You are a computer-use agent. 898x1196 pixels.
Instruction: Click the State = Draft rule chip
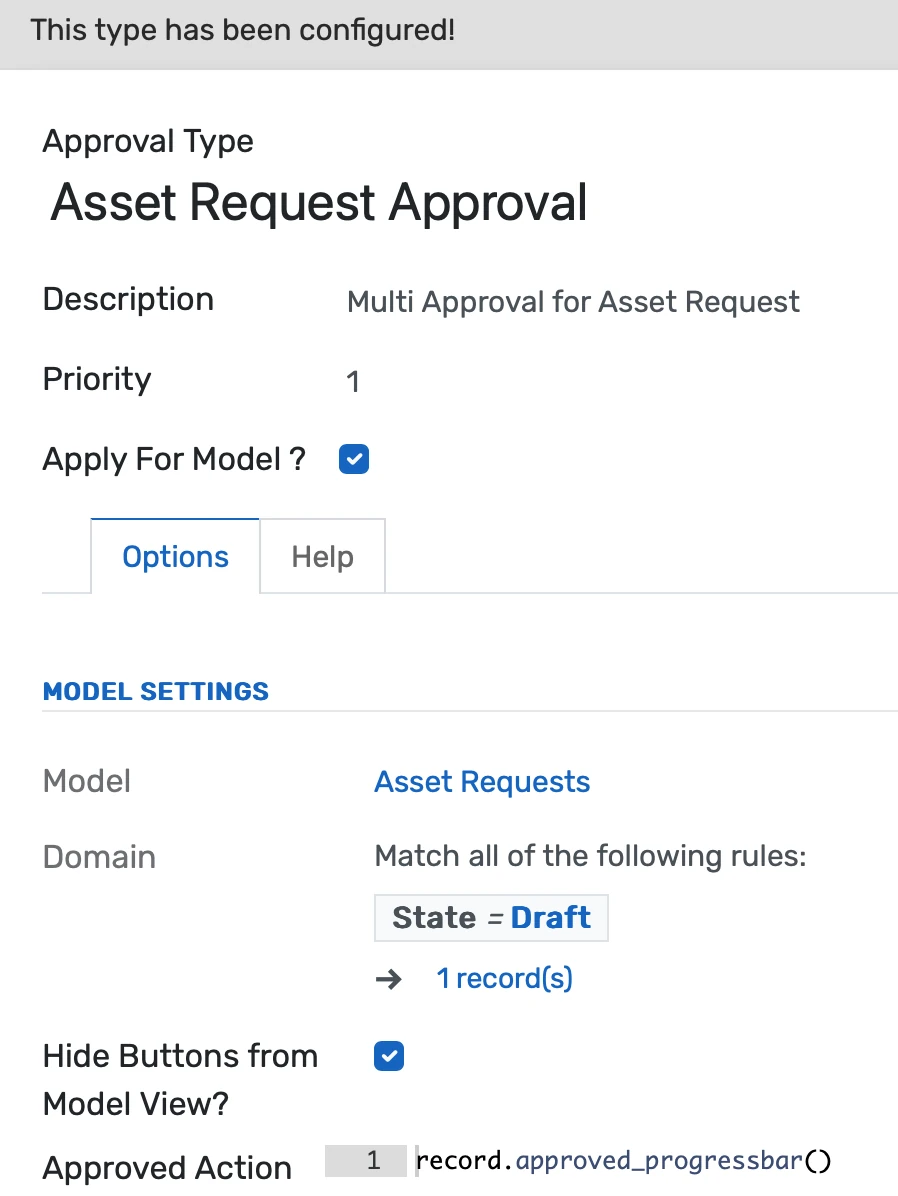[x=491, y=917]
